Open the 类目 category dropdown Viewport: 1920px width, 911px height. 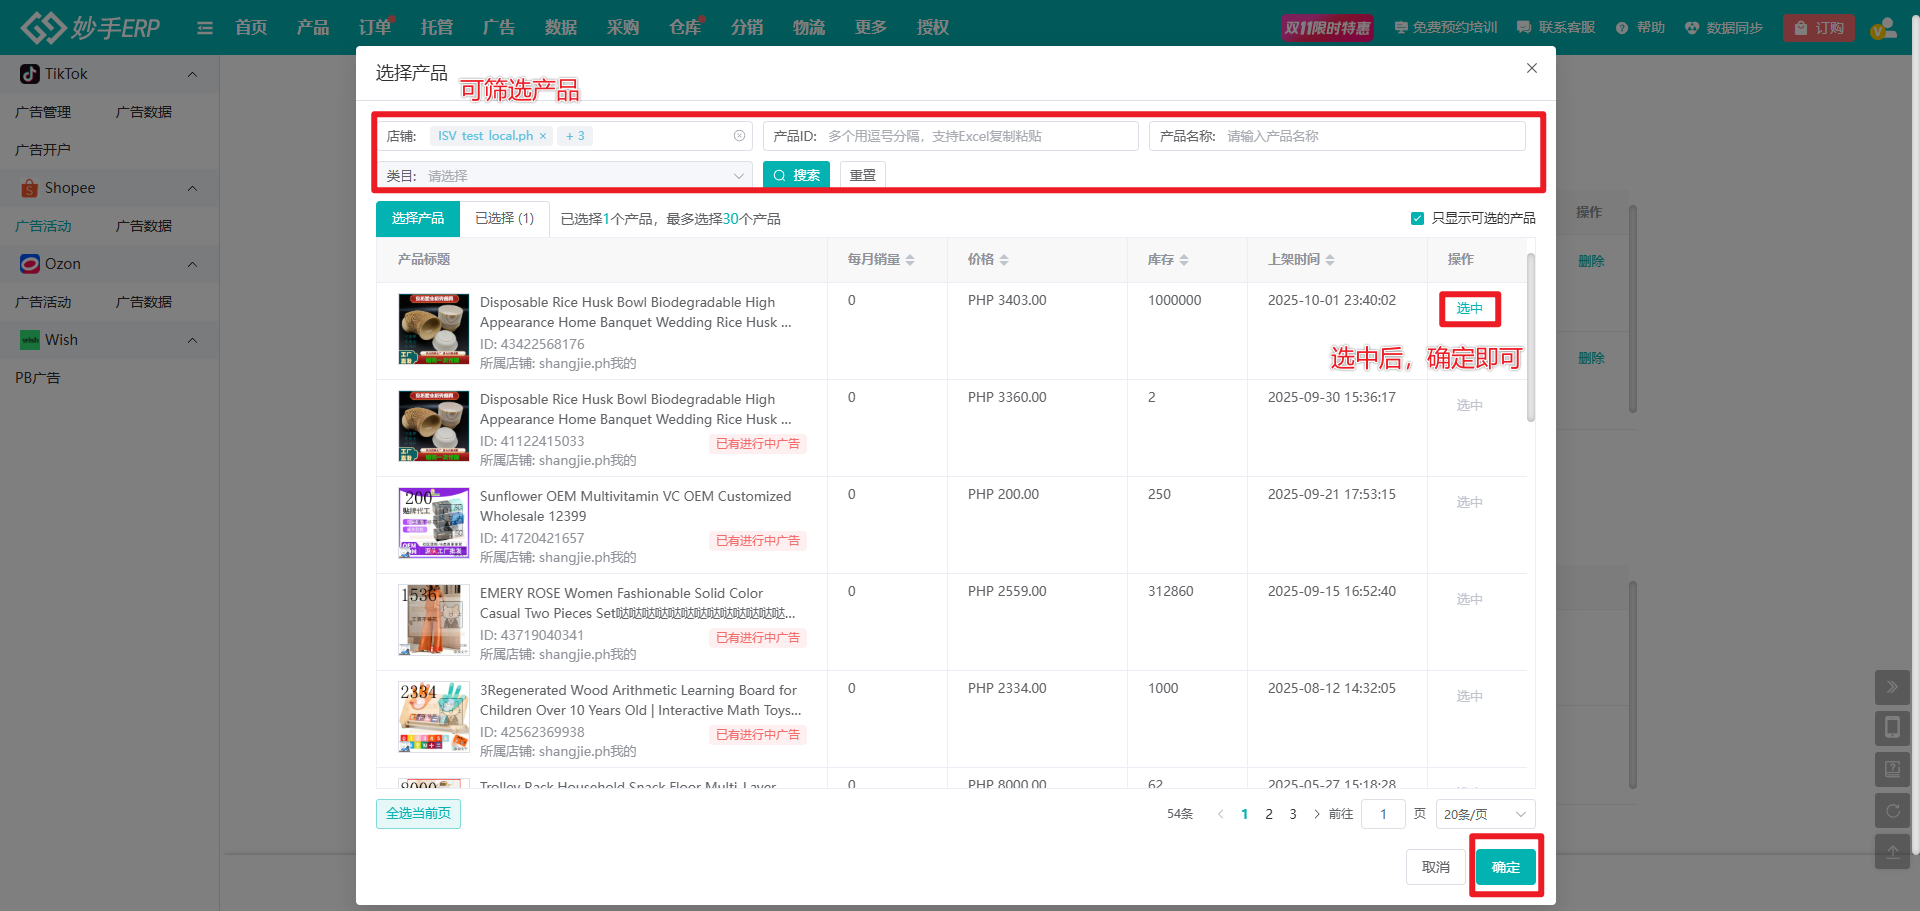pos(566,176)
